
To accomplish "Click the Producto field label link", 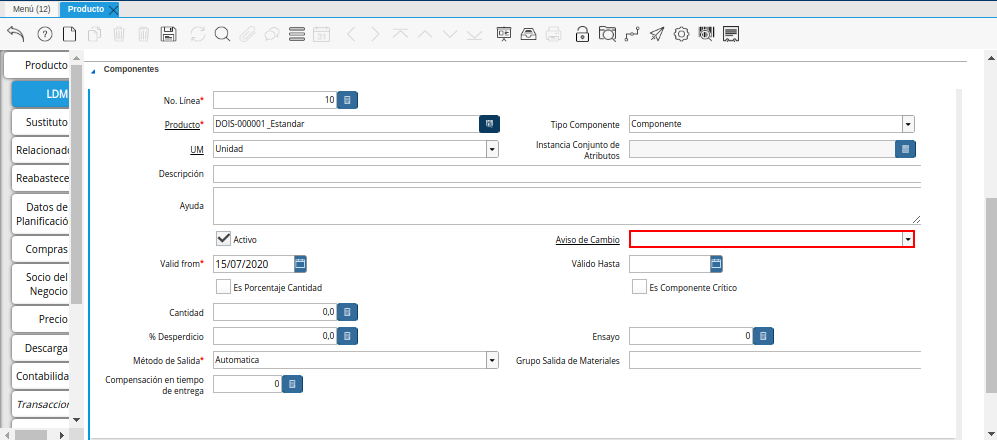I will [x=181, y=125].
